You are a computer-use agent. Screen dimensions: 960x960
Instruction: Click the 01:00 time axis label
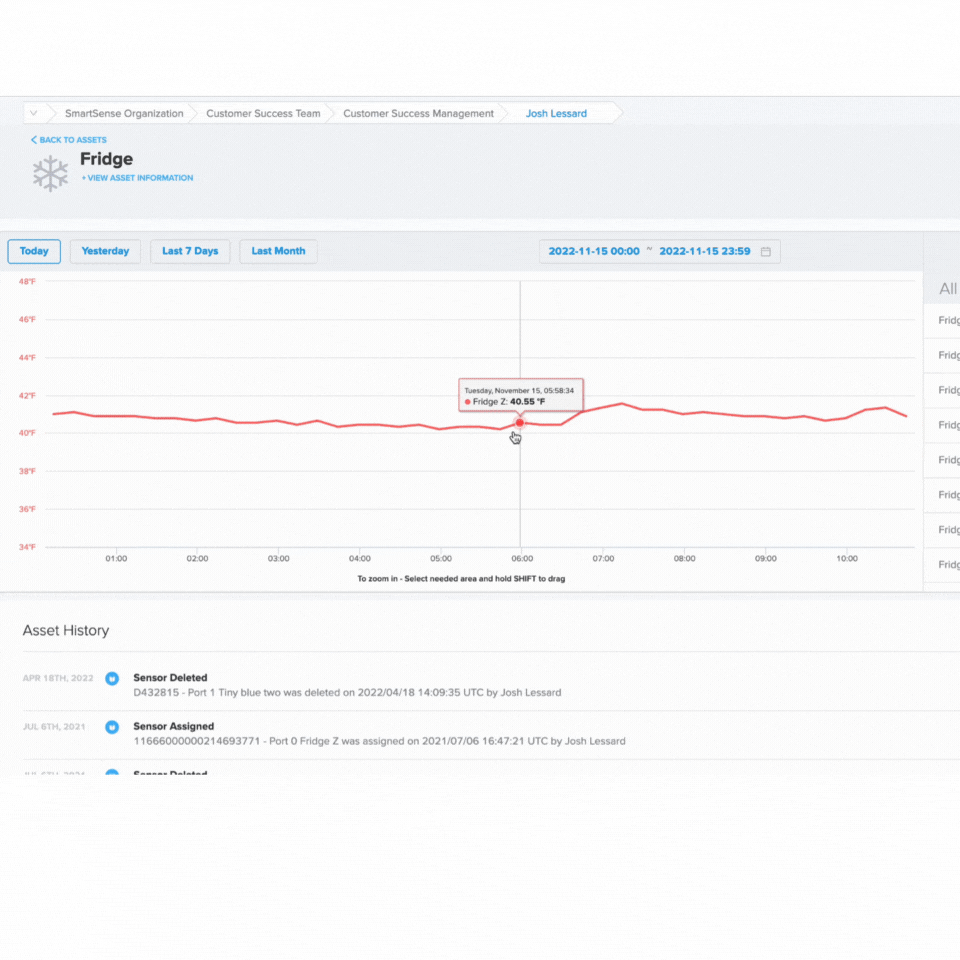click(x=116, y=558)
